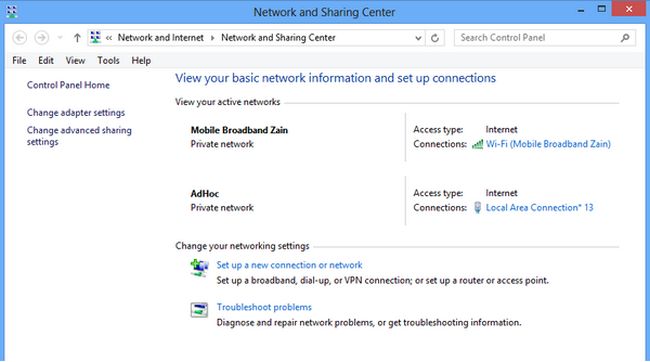Go up one level with Up arrow
650x362 pixels.
coord(77,38)
